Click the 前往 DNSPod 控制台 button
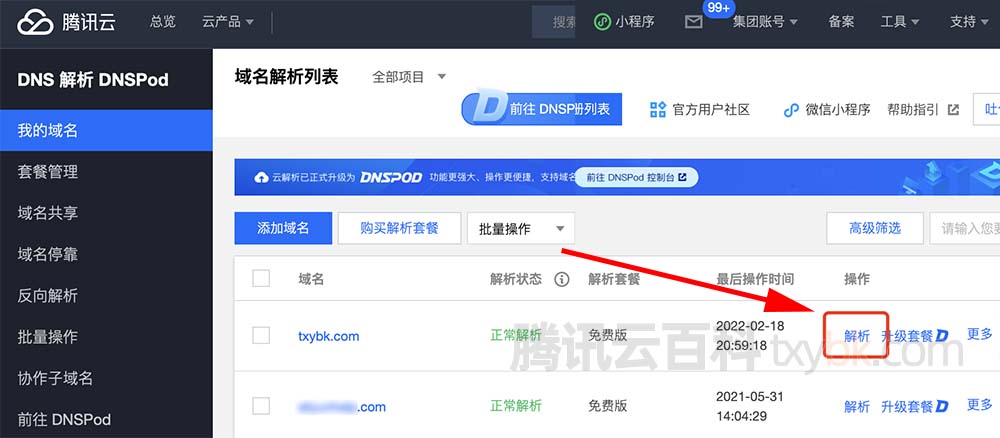 click(636, 177)
